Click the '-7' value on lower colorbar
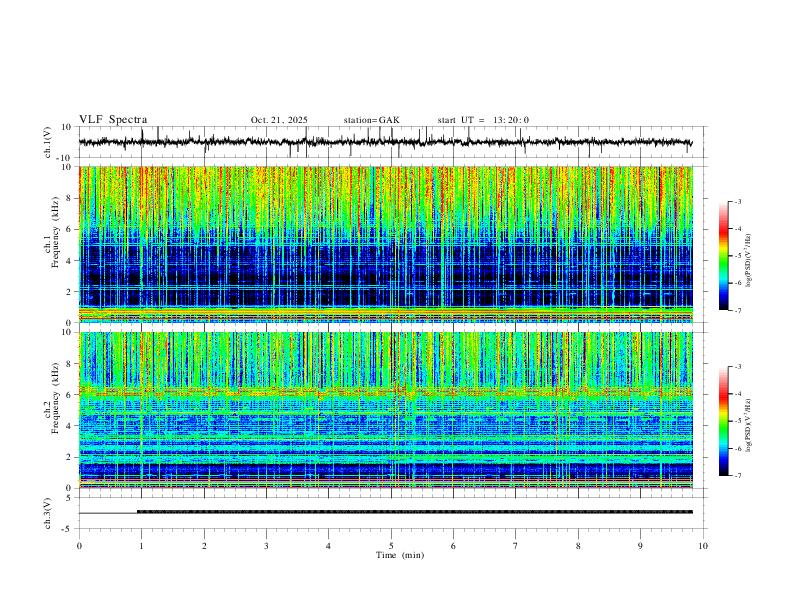The height and width of the screenshot is (612, 792). [x=737, y=476]
